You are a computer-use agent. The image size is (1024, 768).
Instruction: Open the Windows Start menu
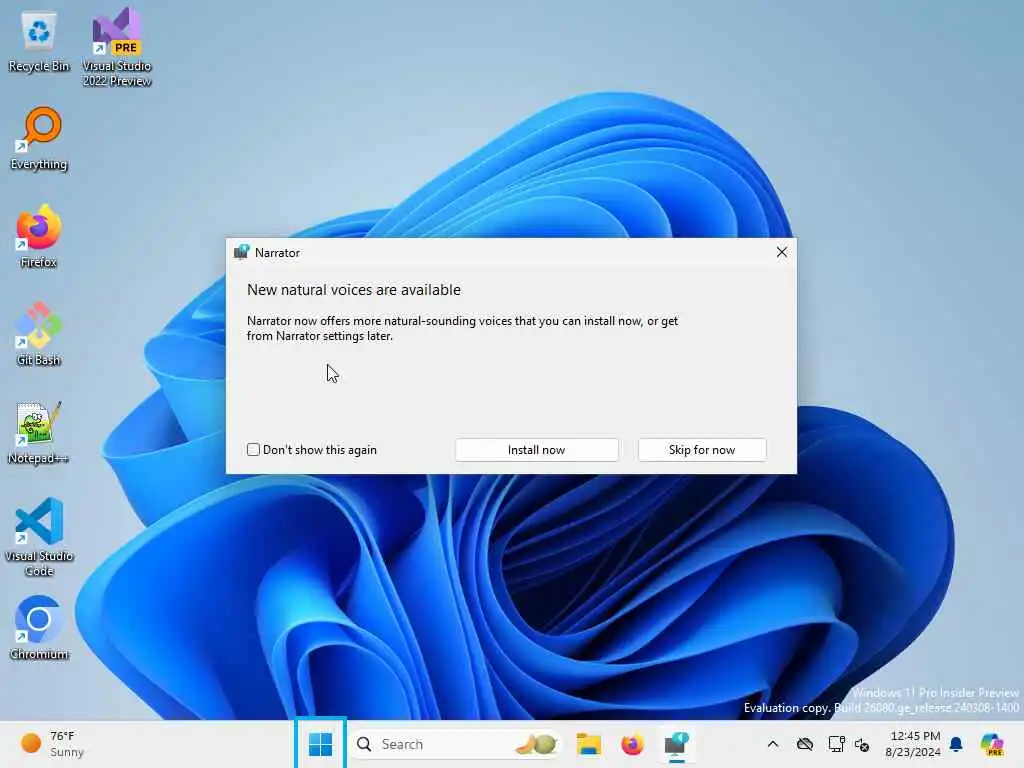click(320, 744)
